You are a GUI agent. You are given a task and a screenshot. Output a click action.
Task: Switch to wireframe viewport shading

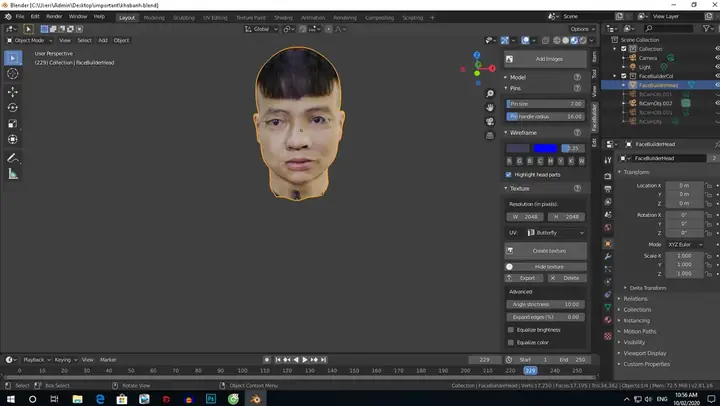[x=557, y=40]
